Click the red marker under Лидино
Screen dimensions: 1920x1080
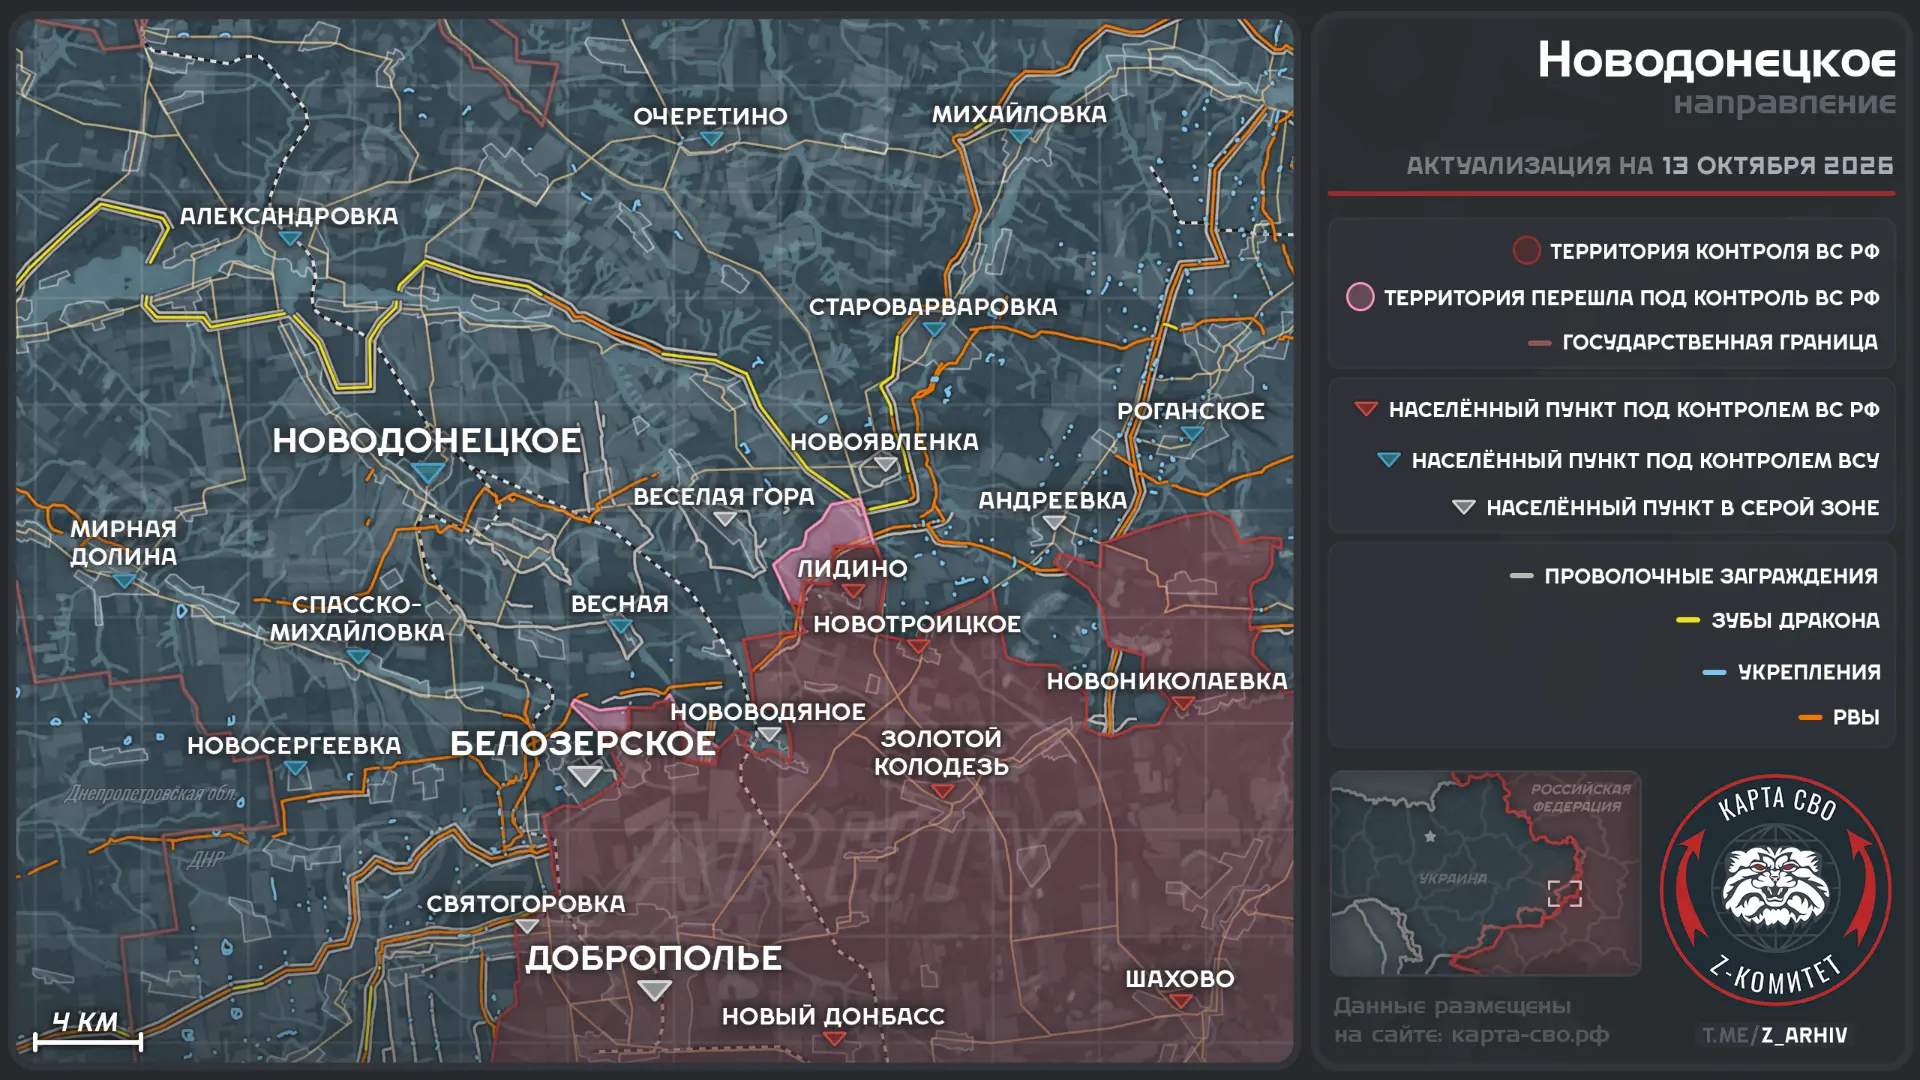click(852, 591)
